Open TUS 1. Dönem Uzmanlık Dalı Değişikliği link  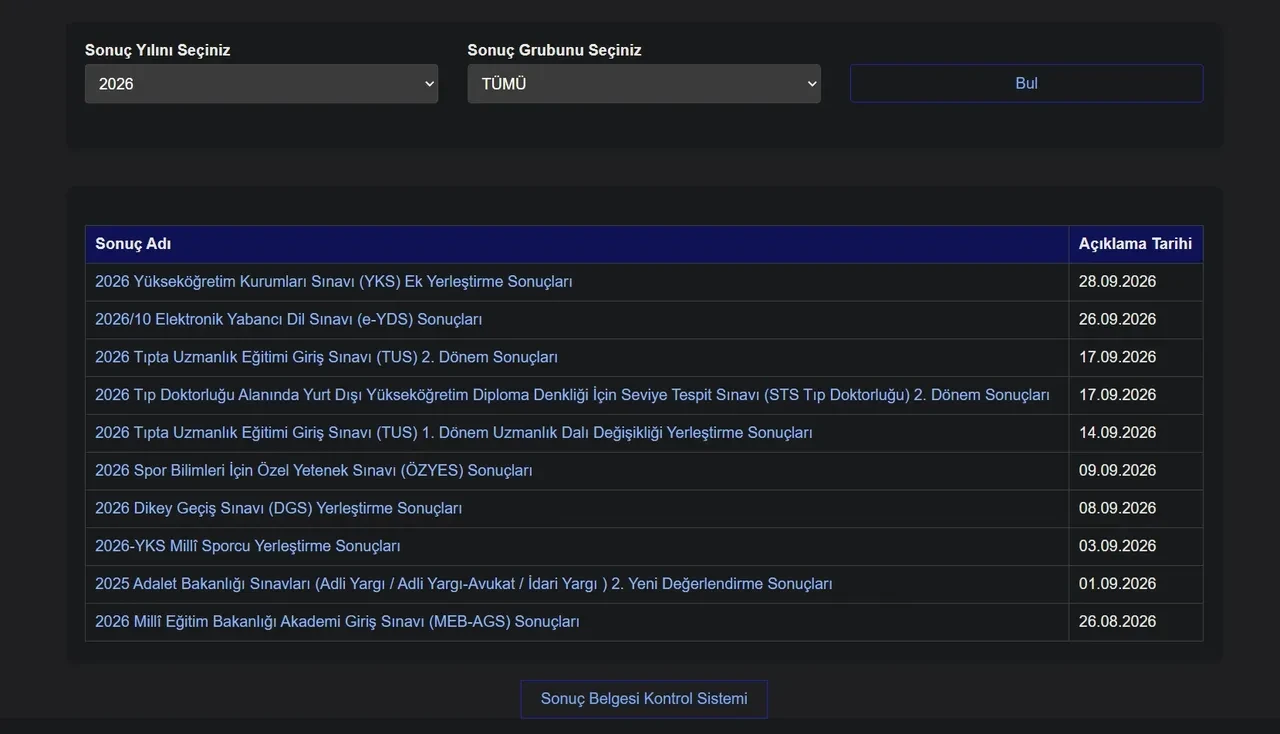click(454, 433)
